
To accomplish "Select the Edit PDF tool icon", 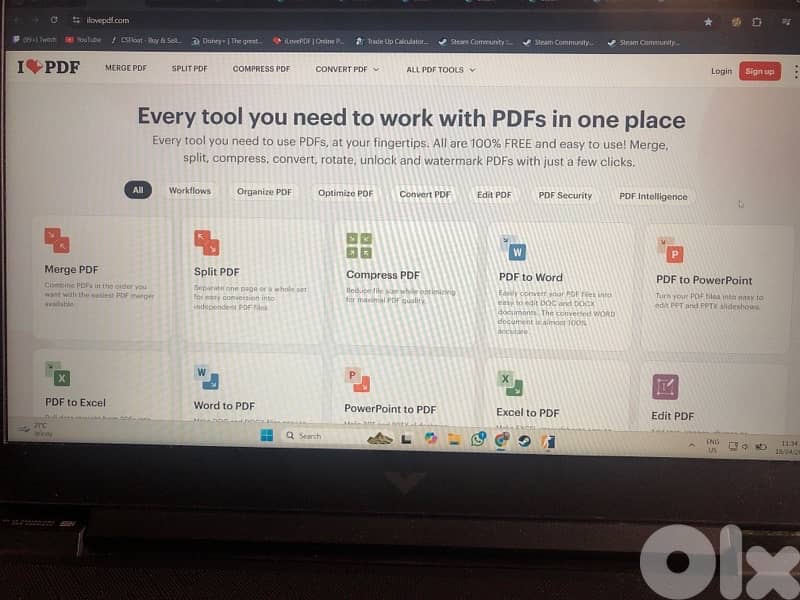I will coord(665,387).
